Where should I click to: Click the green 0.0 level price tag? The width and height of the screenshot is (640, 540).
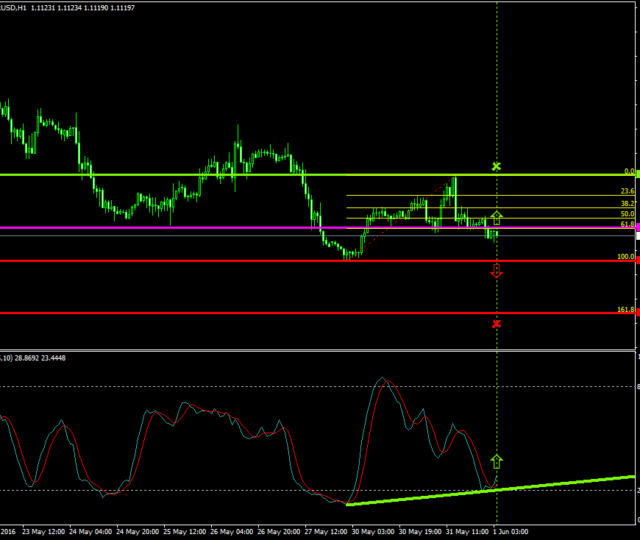tap(637, 174)
